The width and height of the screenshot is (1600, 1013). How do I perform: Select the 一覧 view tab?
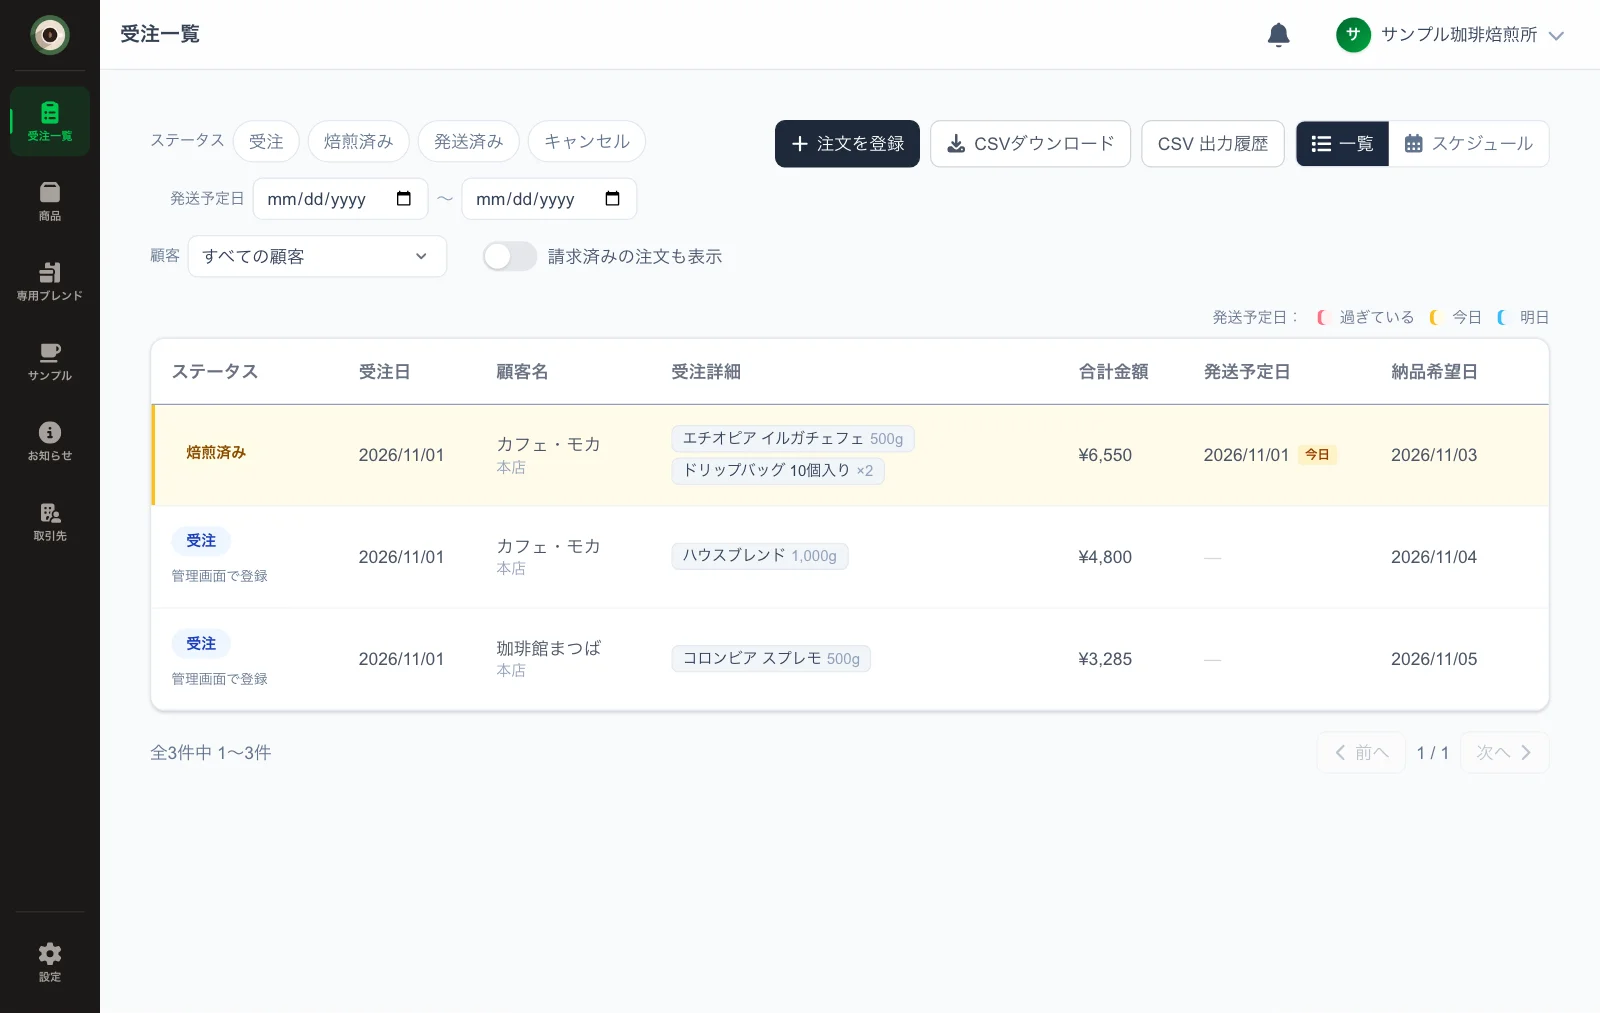coord(1342,144)
